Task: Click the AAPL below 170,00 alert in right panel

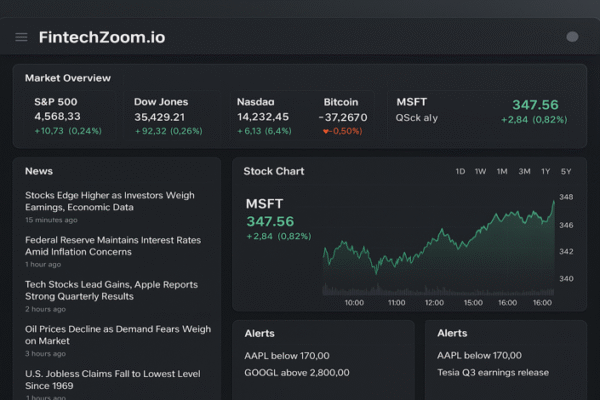Action: tap(479, 356)
